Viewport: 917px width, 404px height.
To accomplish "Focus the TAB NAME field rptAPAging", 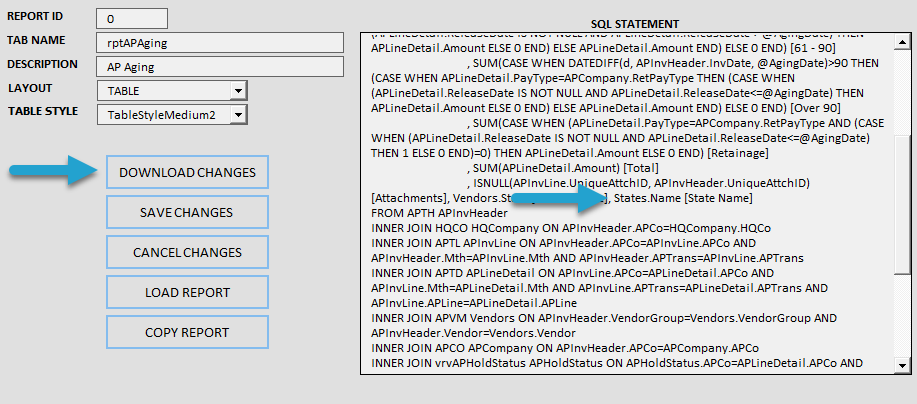I will pos(220,43).
